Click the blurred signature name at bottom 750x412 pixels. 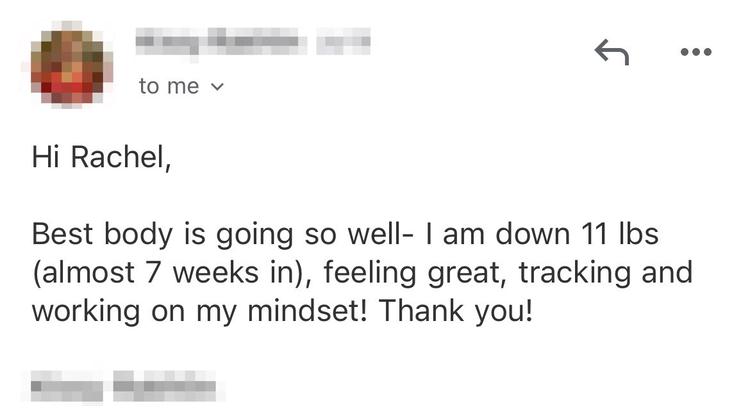click(x=124, y=383)
